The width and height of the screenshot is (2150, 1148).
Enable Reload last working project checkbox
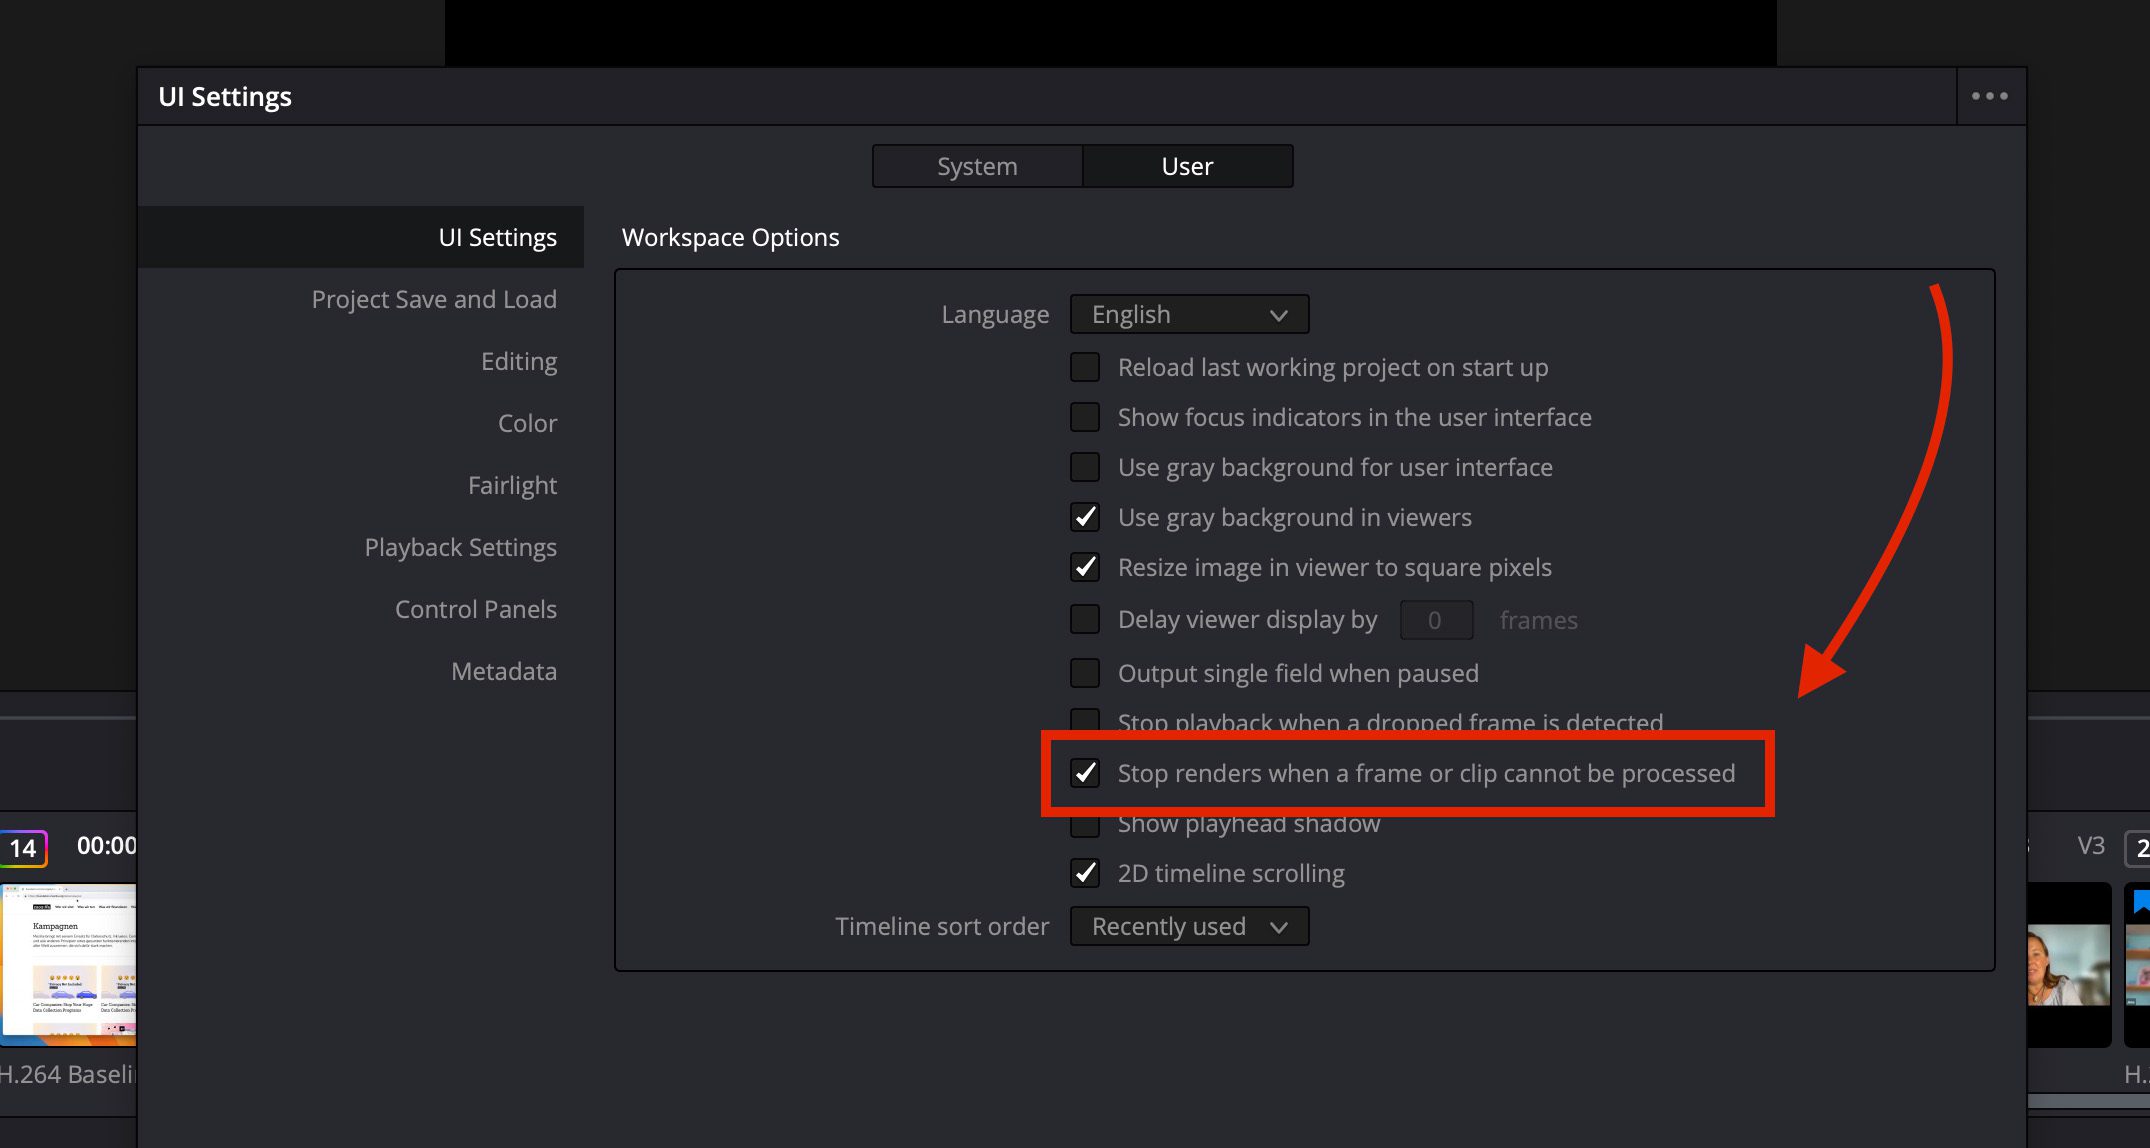pyautogui.click(x=1085, y=367)
